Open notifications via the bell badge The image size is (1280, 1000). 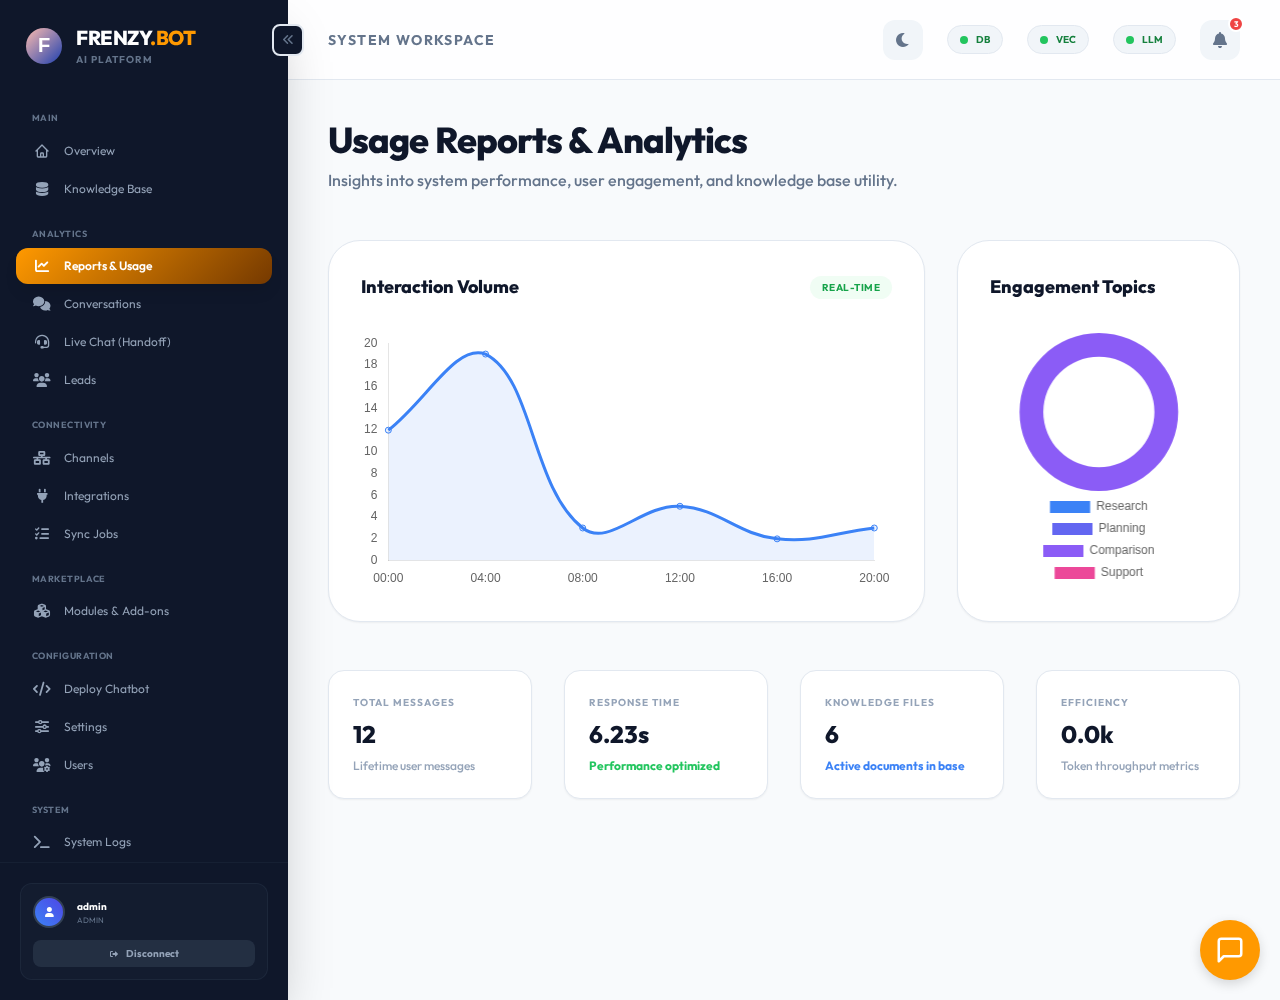[1218, 39]
